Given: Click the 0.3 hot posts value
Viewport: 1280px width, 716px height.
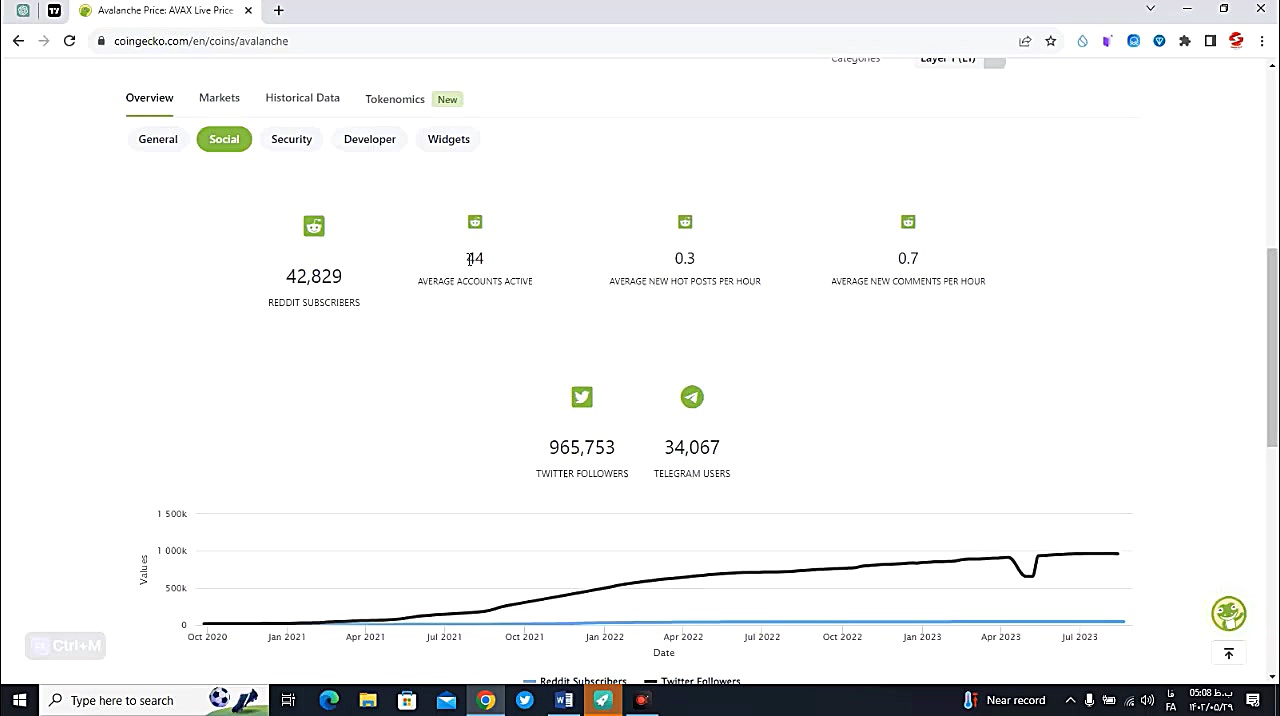Looking at the screenshot, I should (x=685, y=258).
